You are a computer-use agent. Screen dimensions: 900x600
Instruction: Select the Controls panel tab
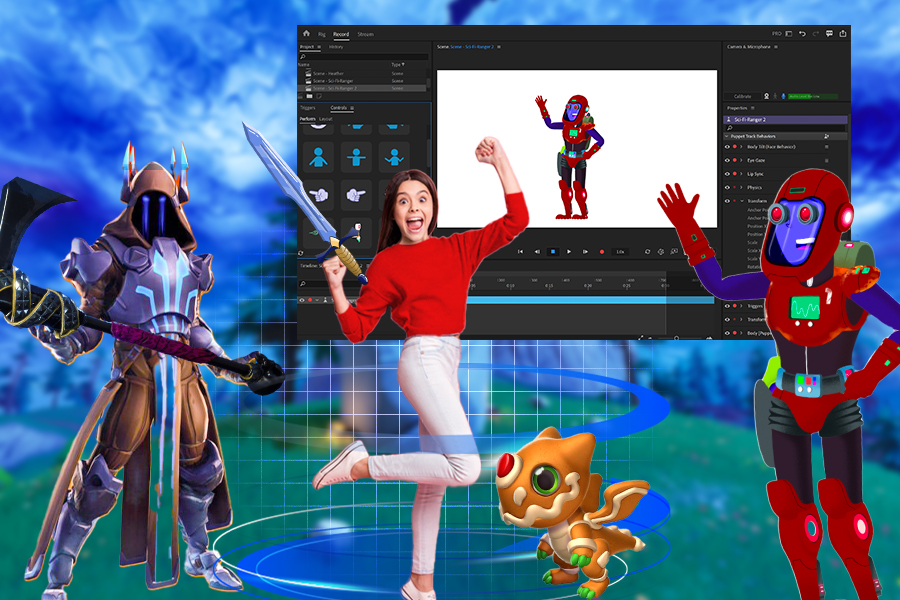point(339,108)
